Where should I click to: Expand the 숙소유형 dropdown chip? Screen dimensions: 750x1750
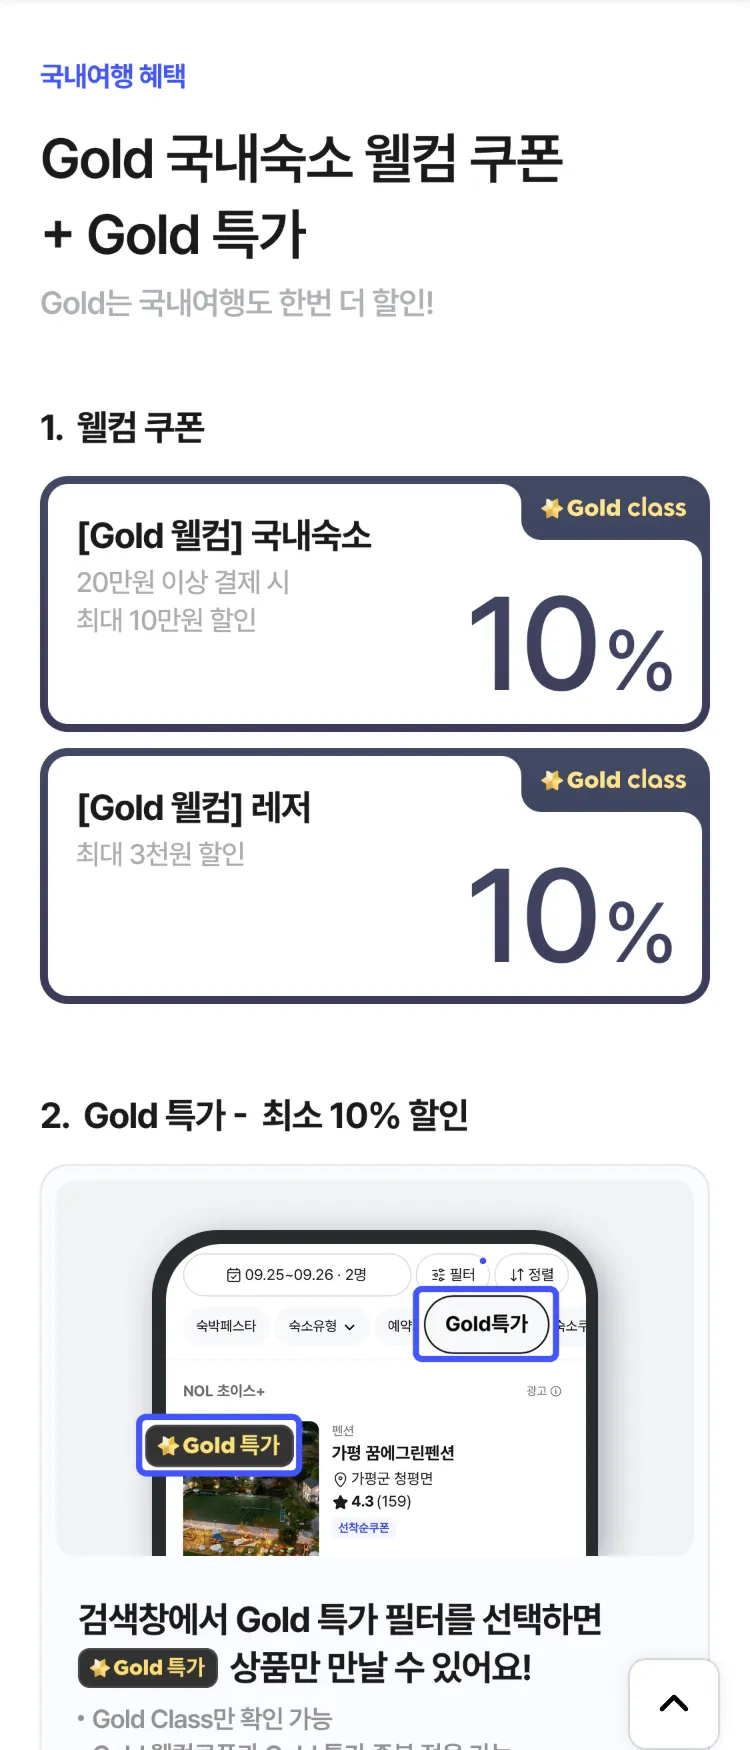point(321,1326)
